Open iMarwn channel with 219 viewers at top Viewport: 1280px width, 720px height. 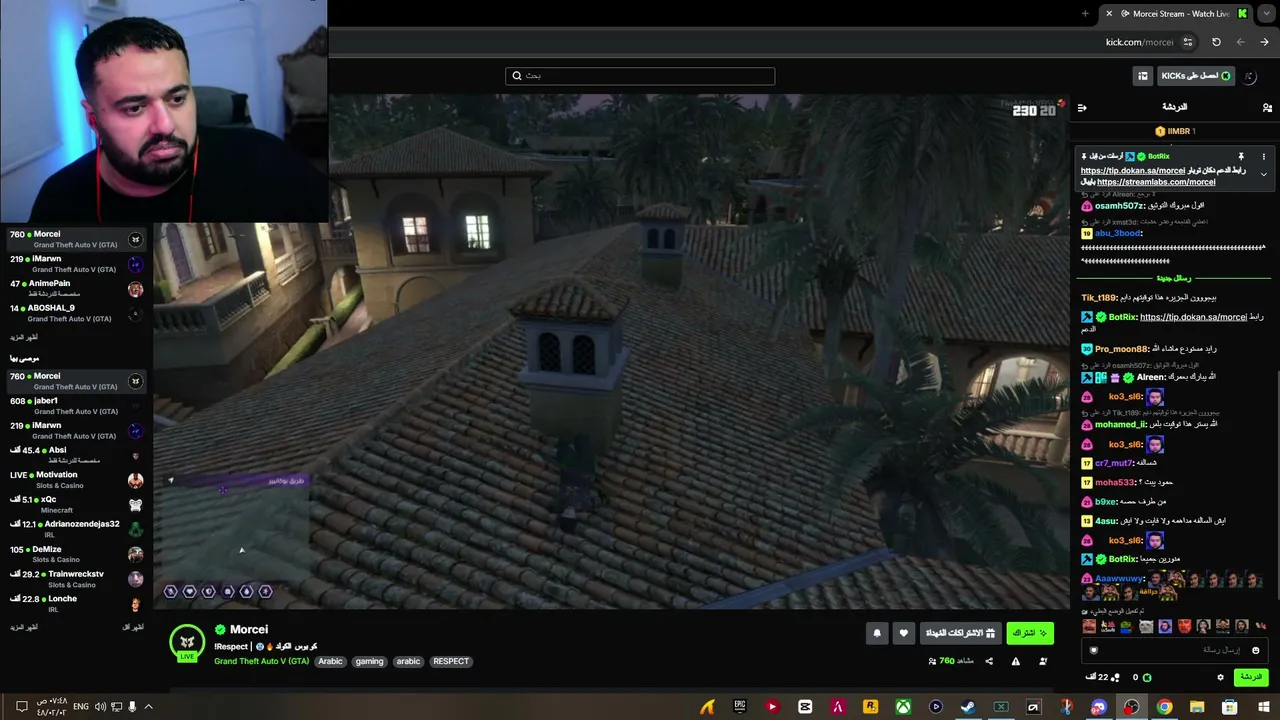[x=77, y=264]
